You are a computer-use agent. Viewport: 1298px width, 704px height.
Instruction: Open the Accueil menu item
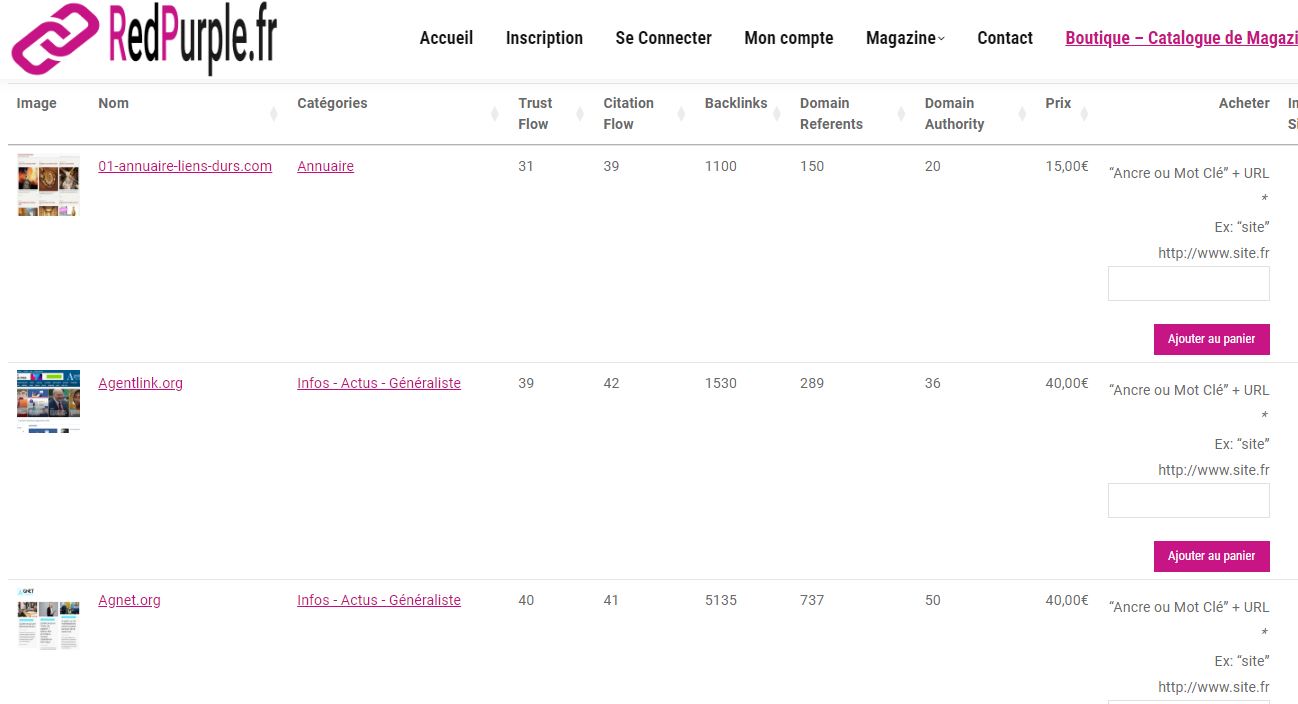pyautogui.click(x=446, y=38)
